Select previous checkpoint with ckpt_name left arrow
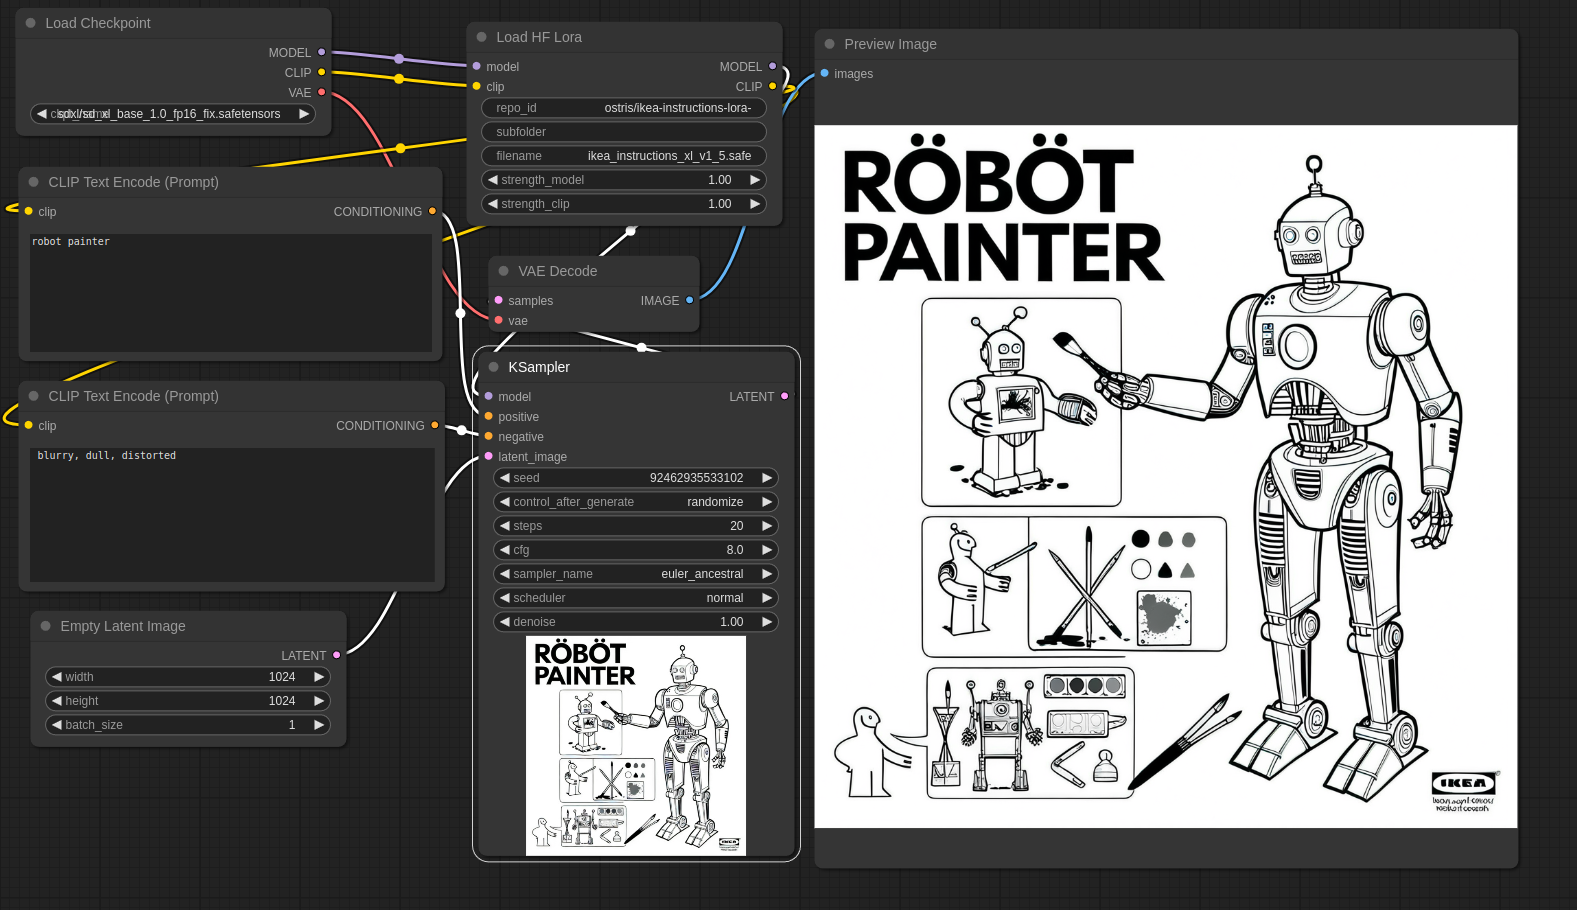Screen dimensions: 1577x910 [x=41, y=114]
